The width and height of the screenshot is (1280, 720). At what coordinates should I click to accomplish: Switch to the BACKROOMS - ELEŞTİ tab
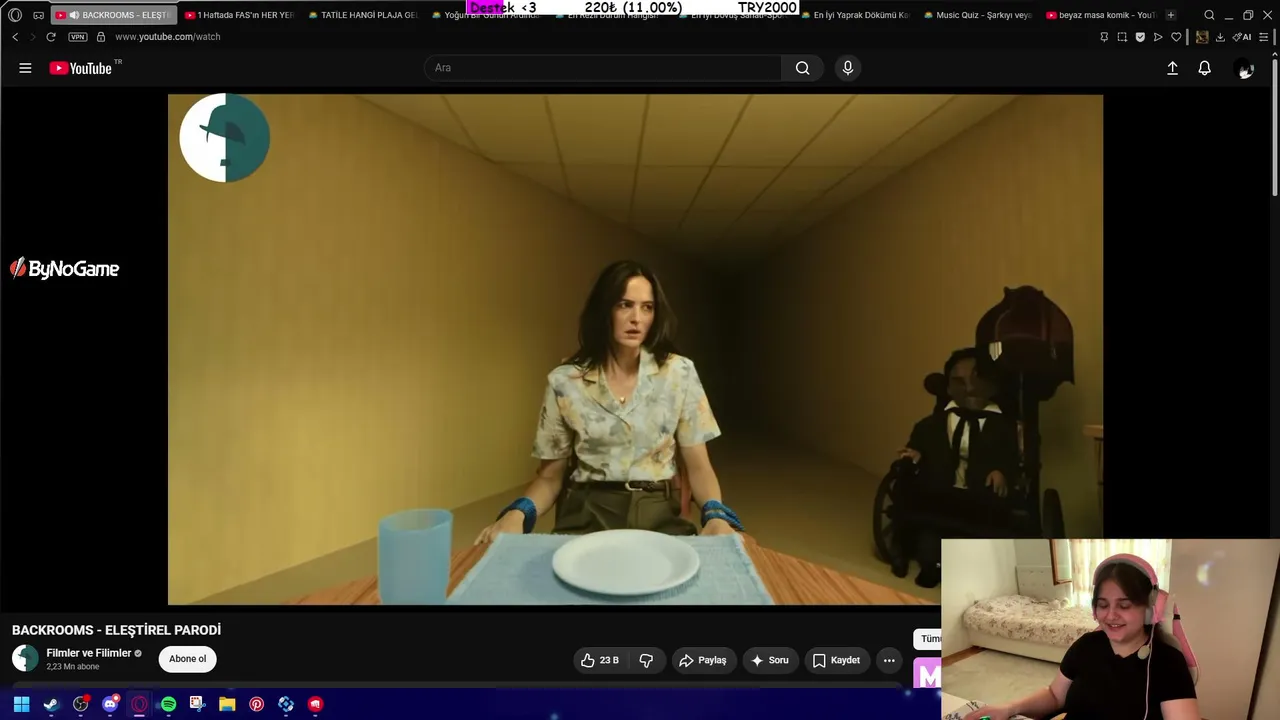(113, 15)
